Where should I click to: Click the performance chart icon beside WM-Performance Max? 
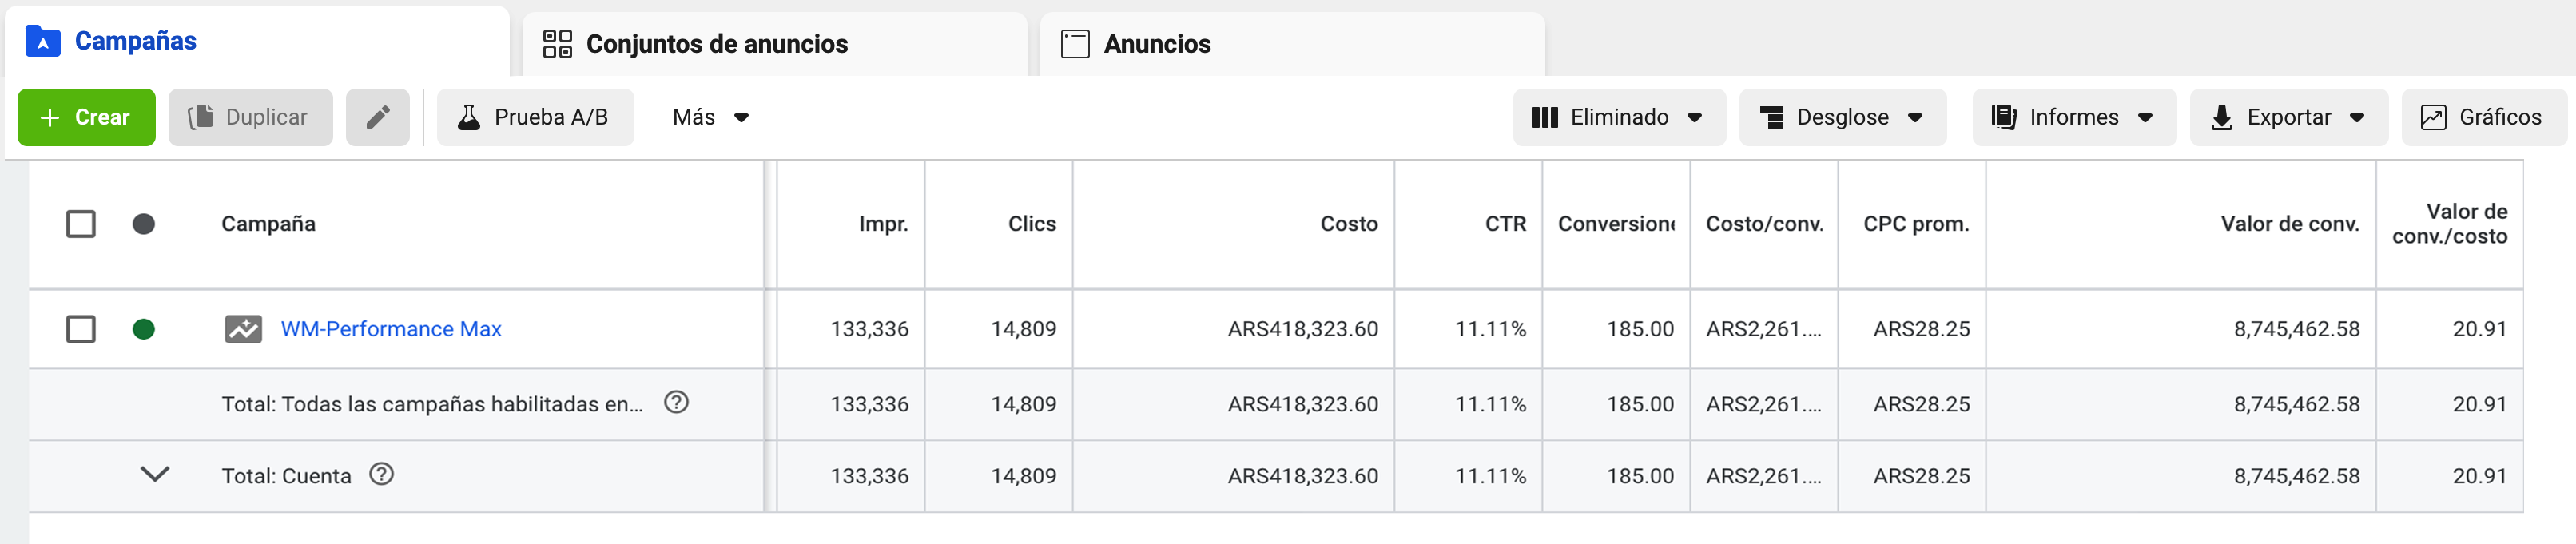[243, 329]
